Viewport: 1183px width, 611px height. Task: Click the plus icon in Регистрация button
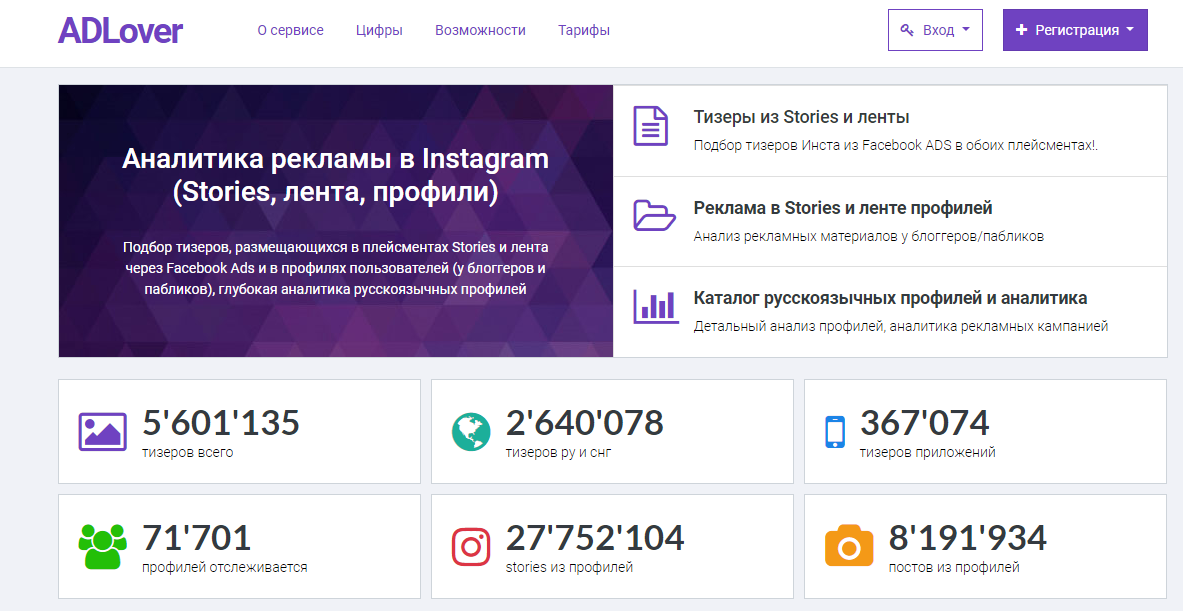[x=1022, y=30]
